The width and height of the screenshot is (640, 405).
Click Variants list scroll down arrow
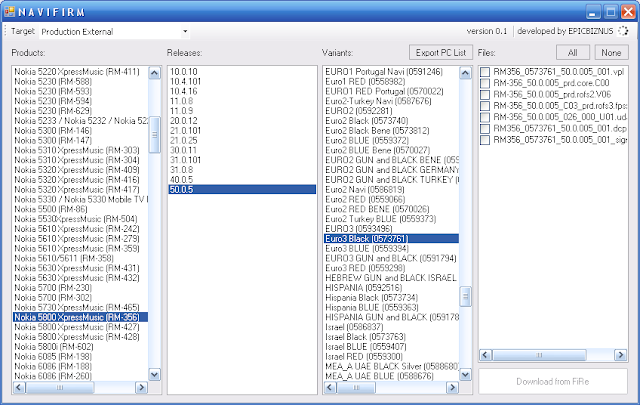465,374
